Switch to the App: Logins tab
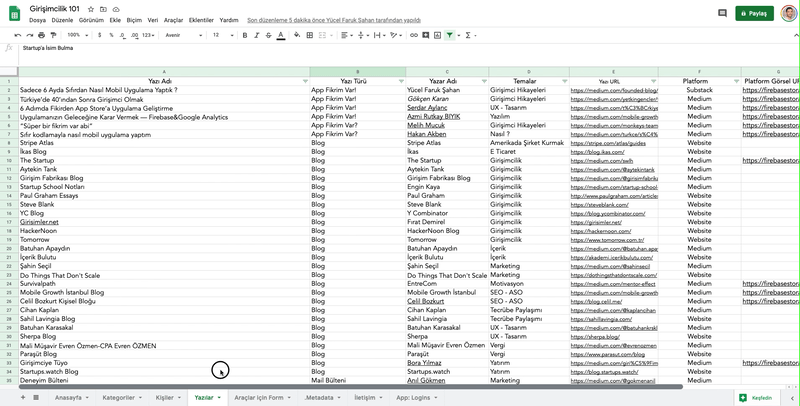800x406 pixels. (x=416, y=398)
